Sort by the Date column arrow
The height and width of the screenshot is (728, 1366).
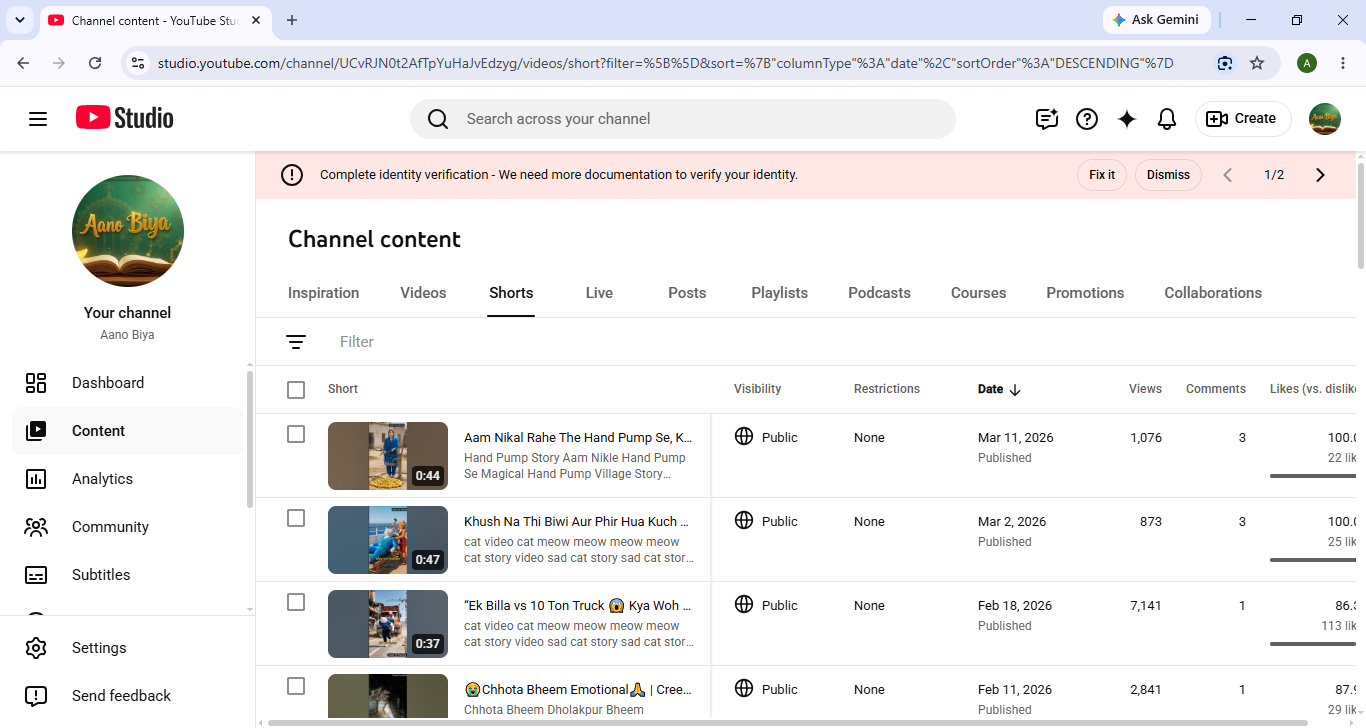[x=1015, y=390]
